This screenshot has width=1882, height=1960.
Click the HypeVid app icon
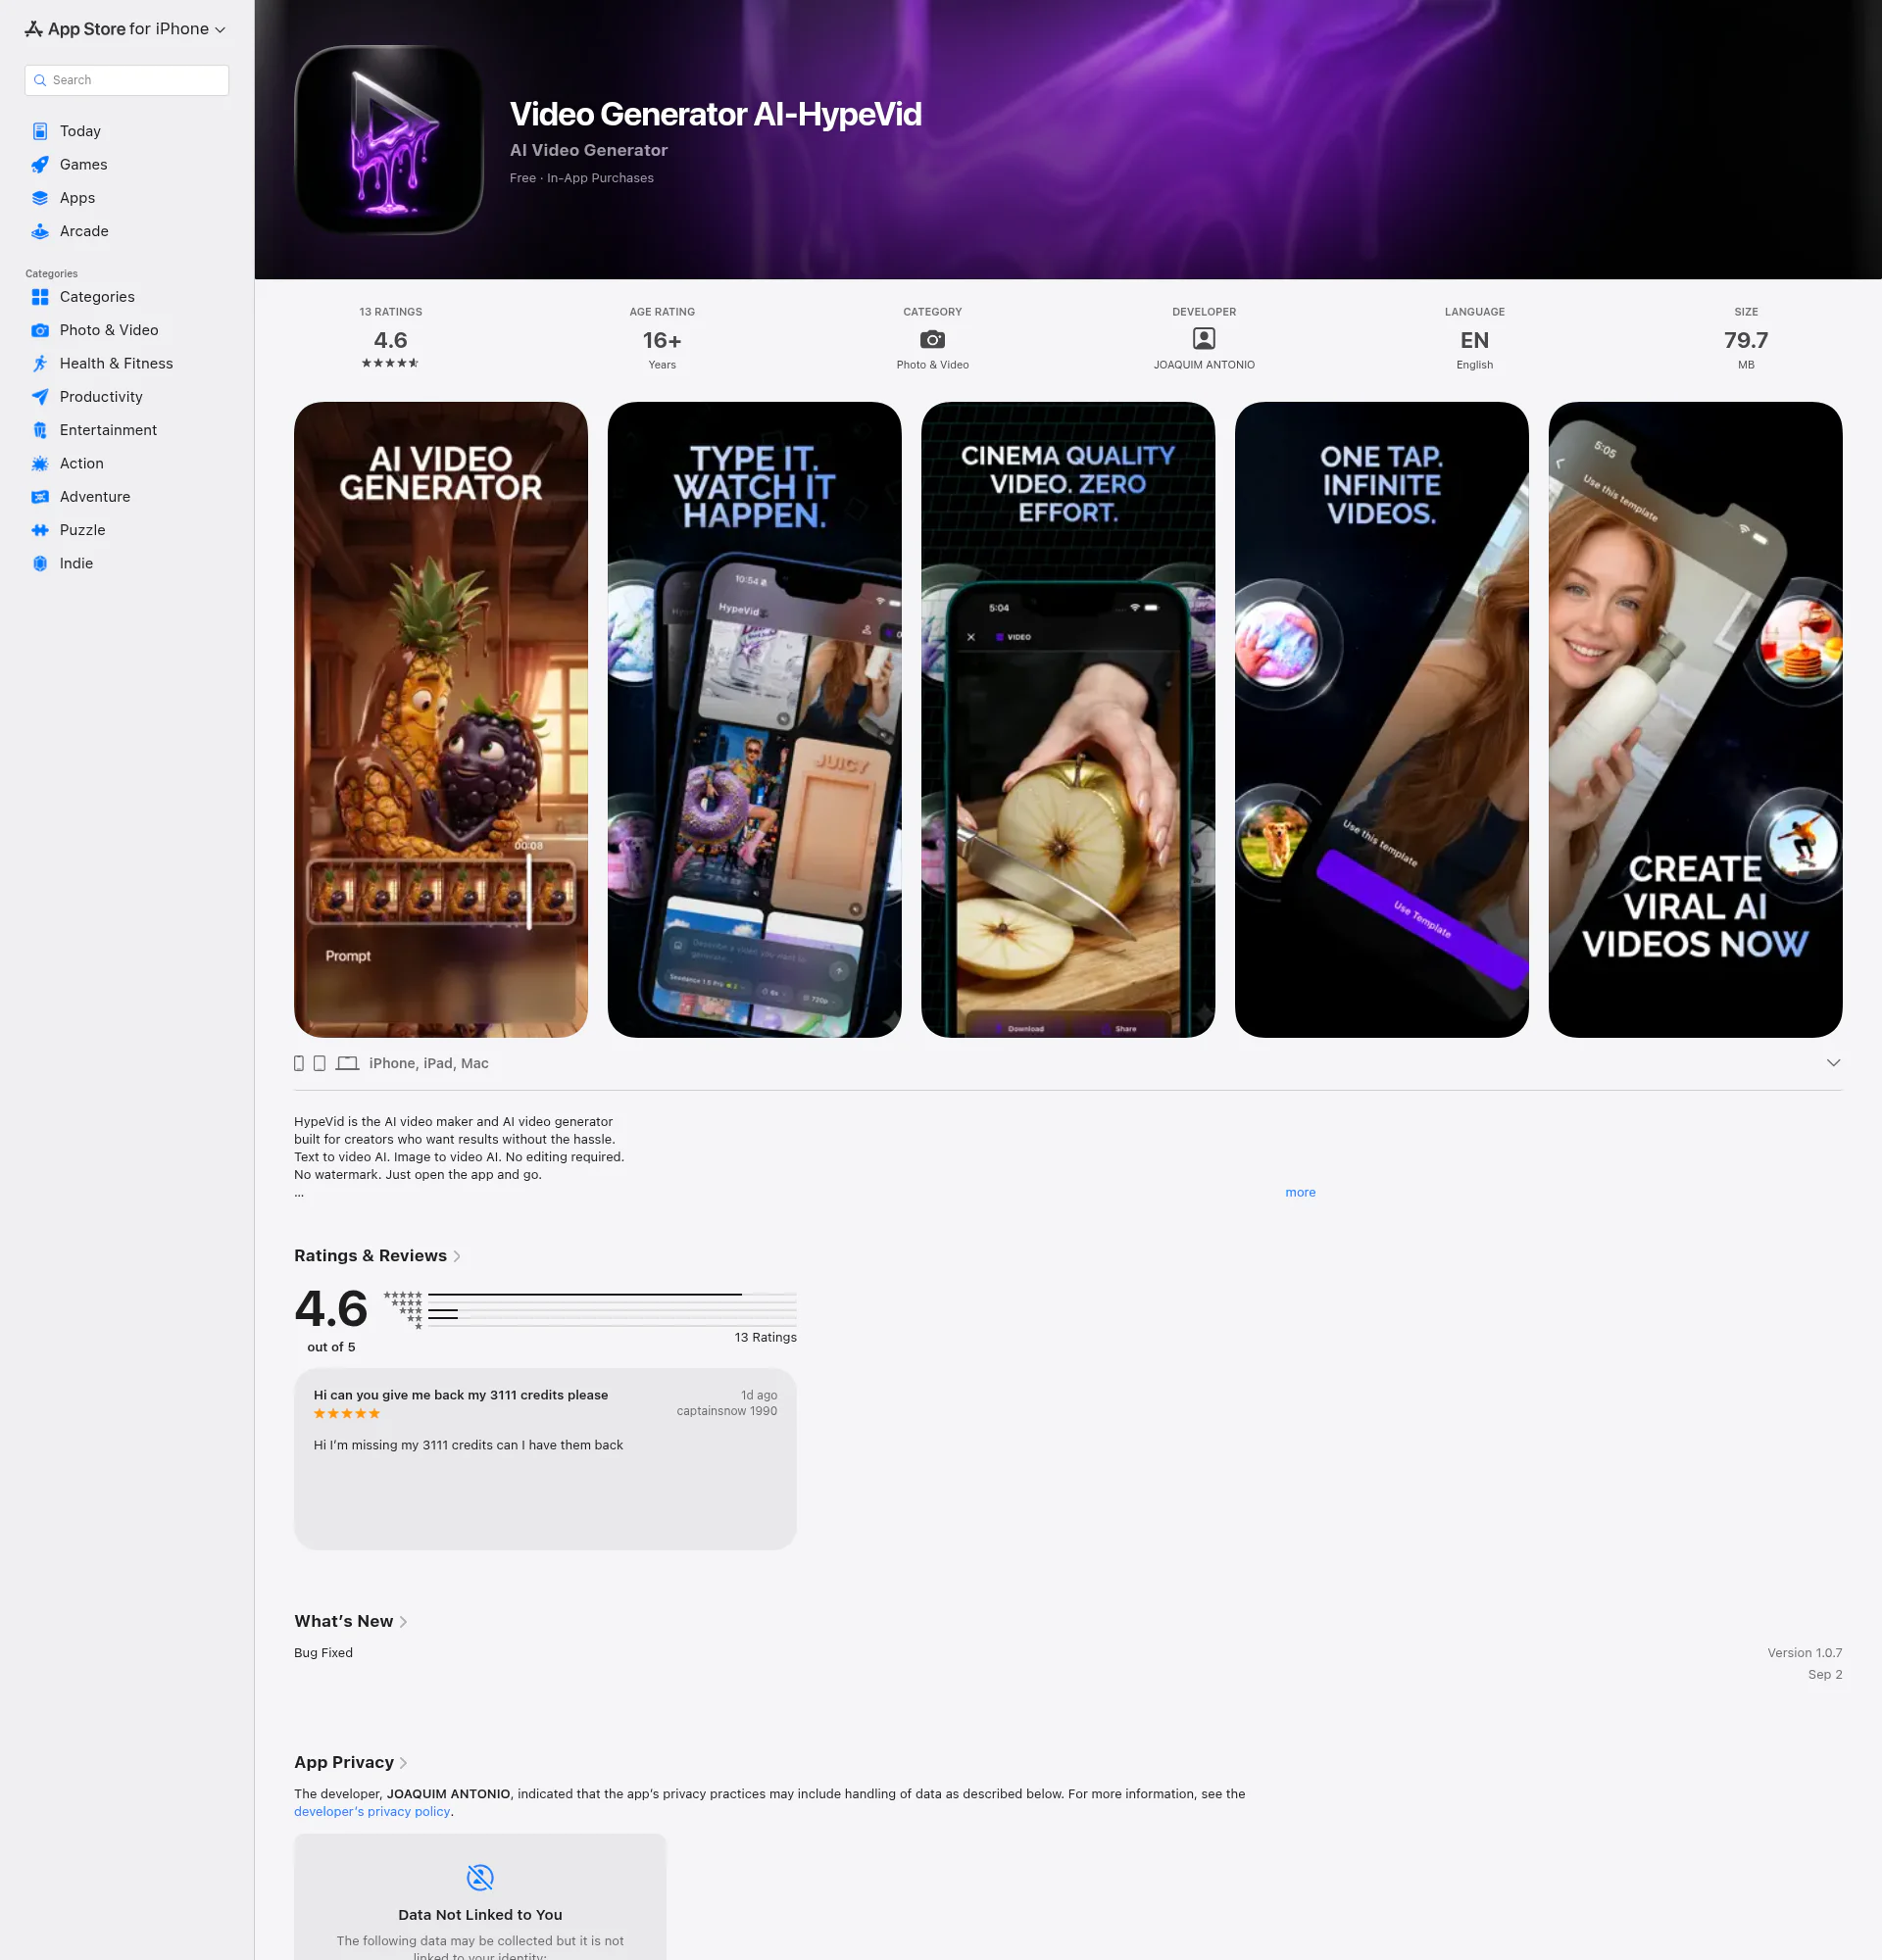point(389,140)
